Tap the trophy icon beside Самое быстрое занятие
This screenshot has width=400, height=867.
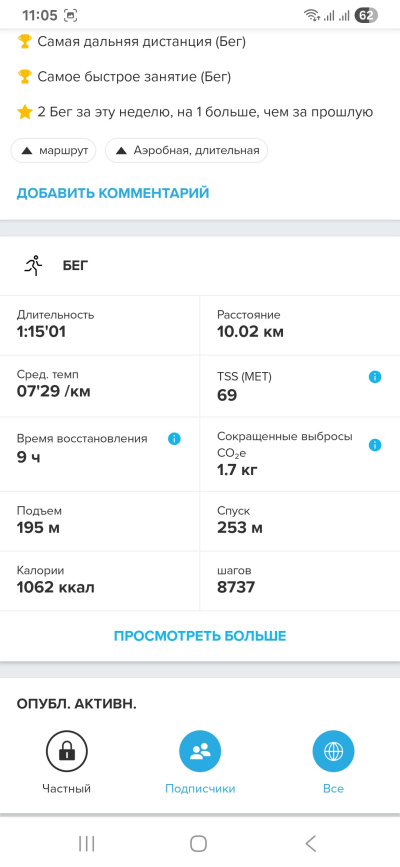(24, 77)
